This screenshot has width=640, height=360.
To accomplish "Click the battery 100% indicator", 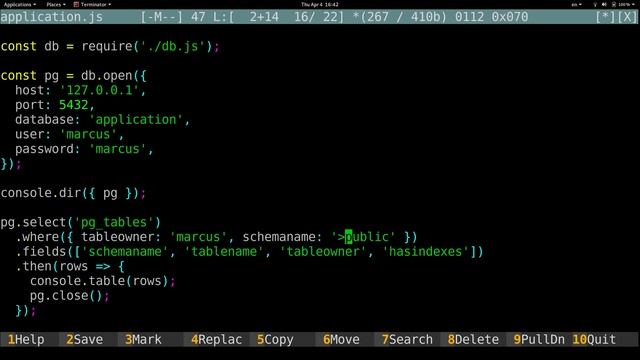I will coord(623,4).
